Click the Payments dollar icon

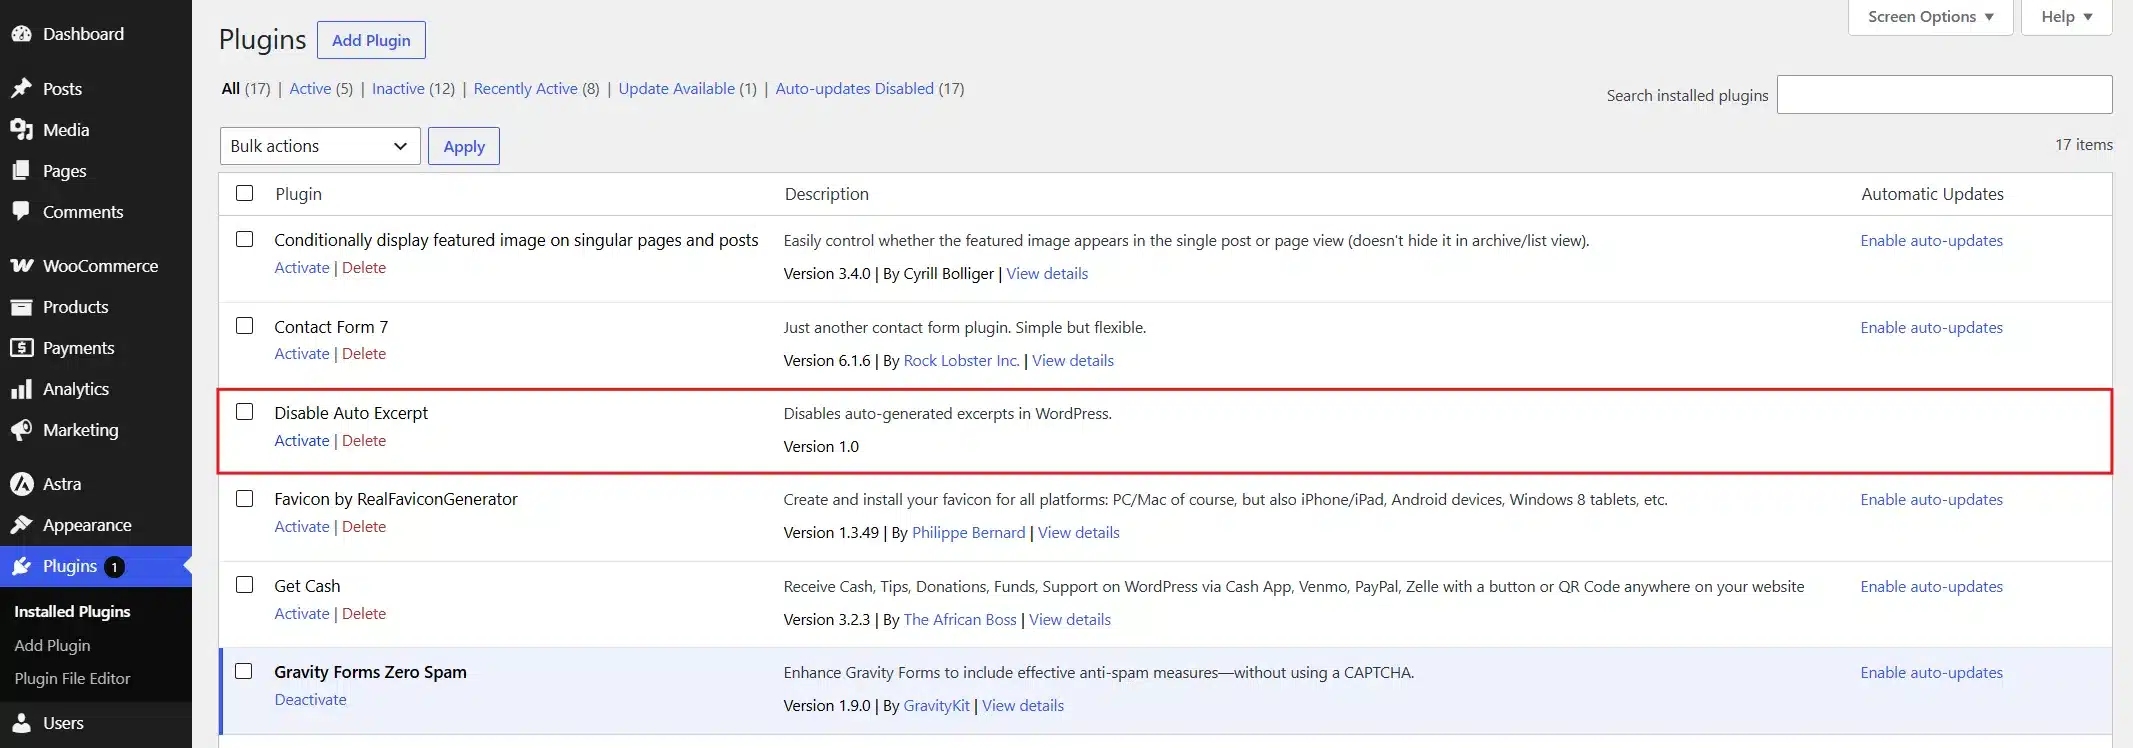pos(21,348)
